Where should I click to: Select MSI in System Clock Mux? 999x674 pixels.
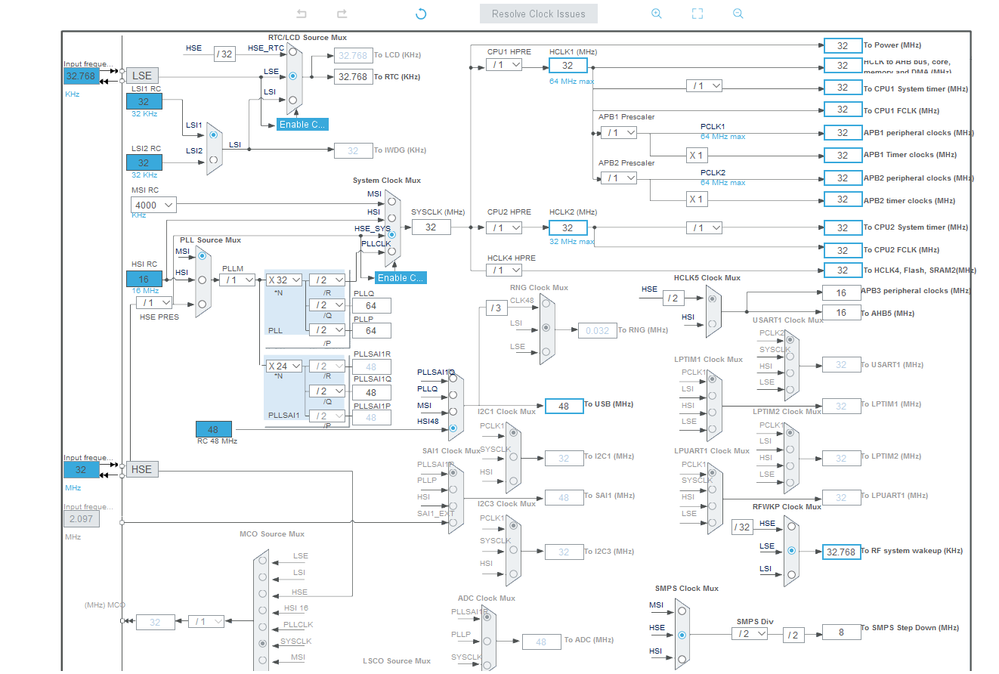(x=392, y=201)
